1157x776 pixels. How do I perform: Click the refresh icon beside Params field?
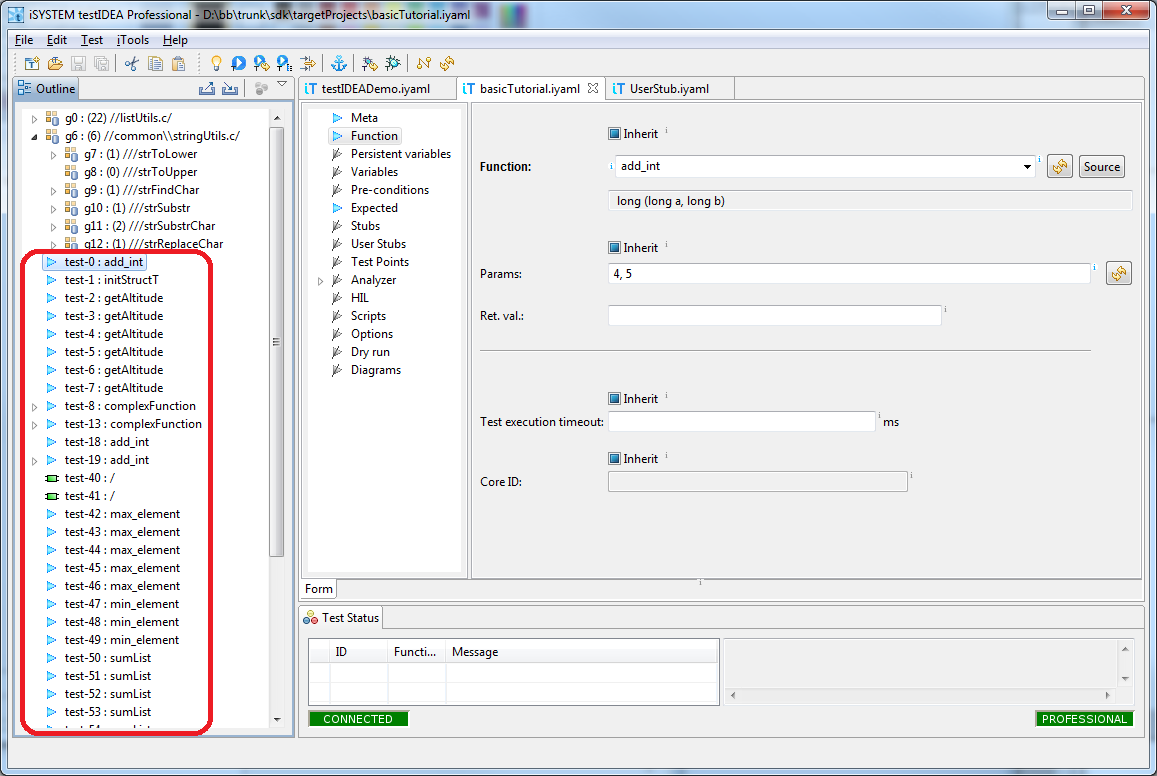[1119, 274]
